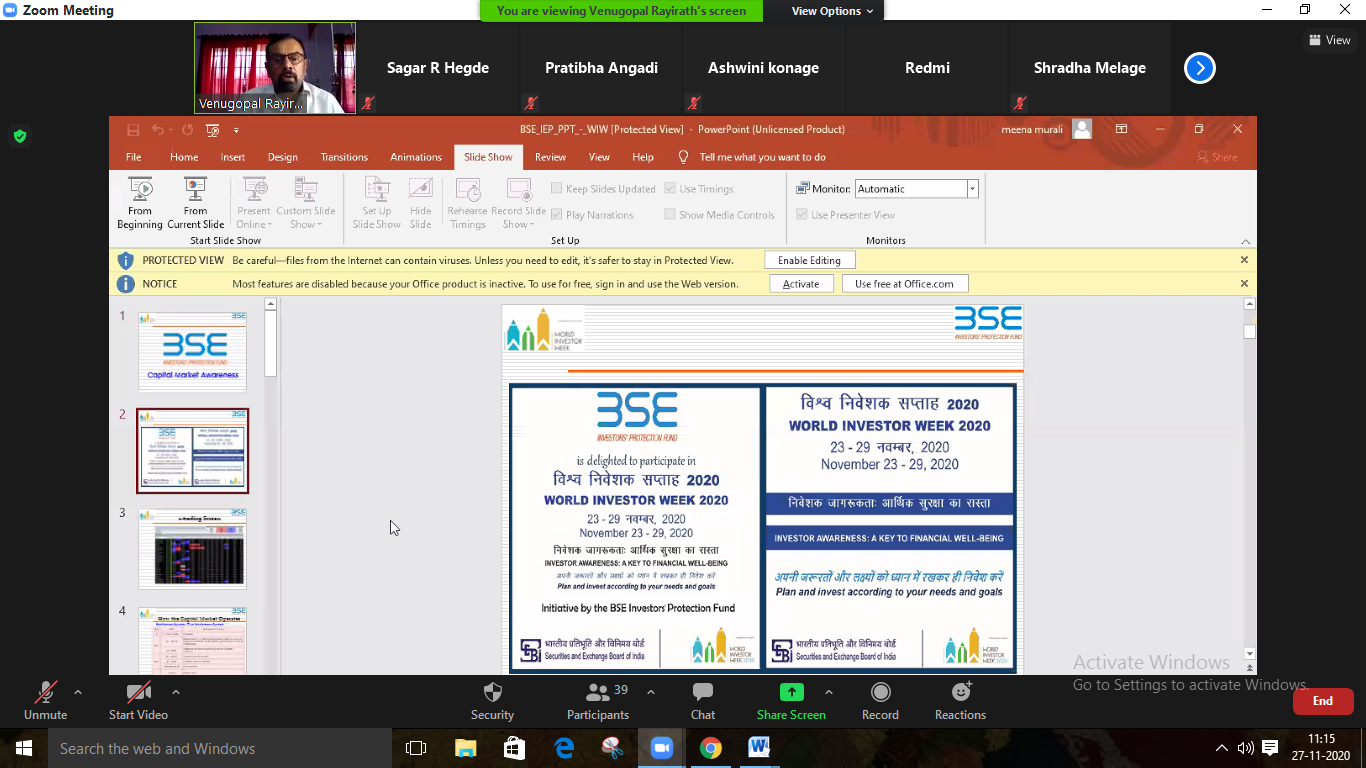1366x768 pixels.
Task: Open File Explorer from taskbar
Action: (x=466, y=748)
